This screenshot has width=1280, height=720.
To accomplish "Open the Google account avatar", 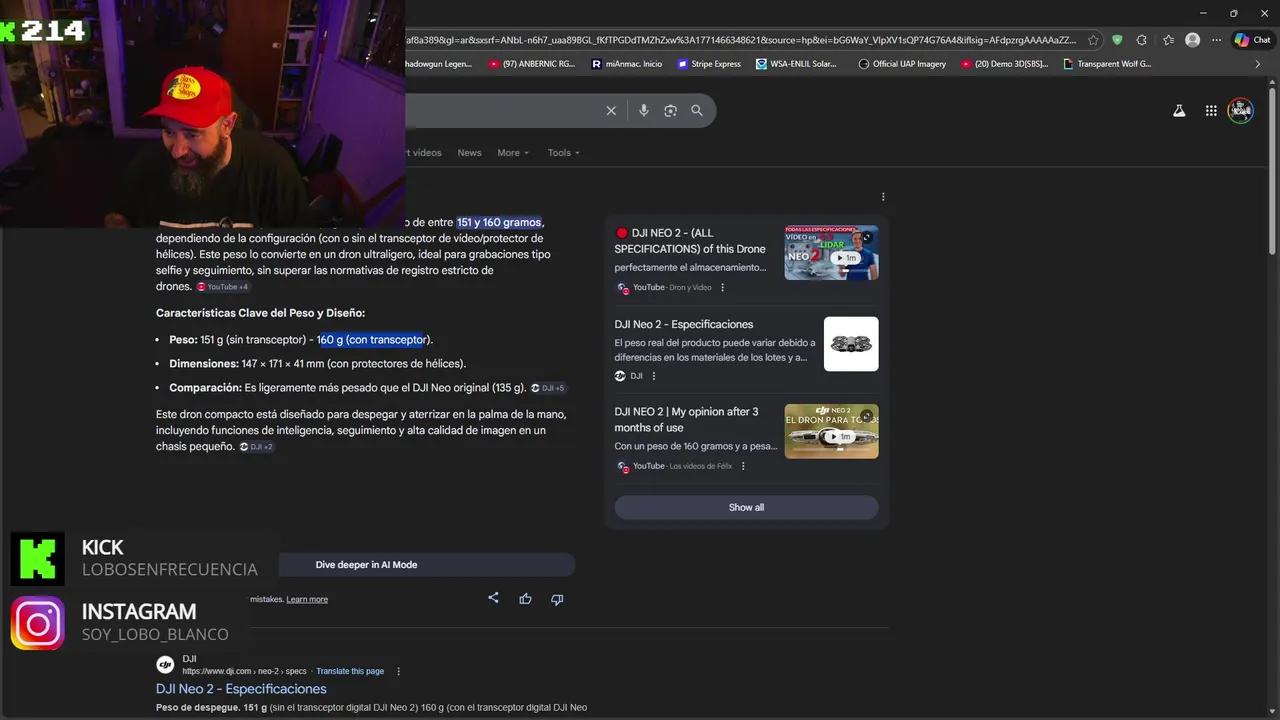I will pos(1241,110).
